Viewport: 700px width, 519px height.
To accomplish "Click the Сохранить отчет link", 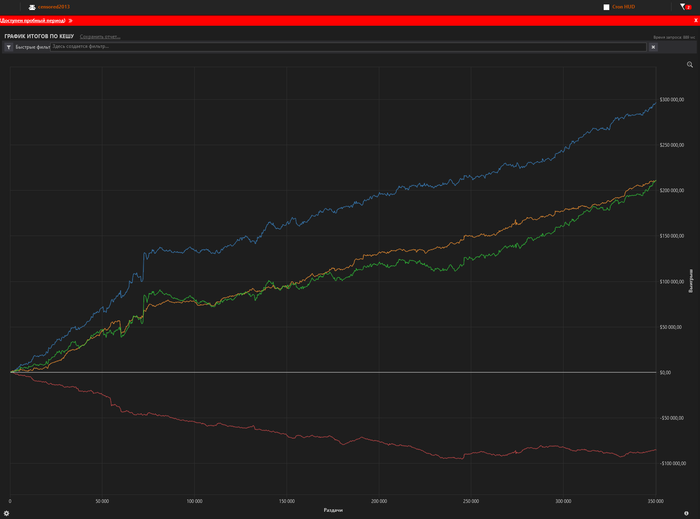I will (x=100, y=37).
